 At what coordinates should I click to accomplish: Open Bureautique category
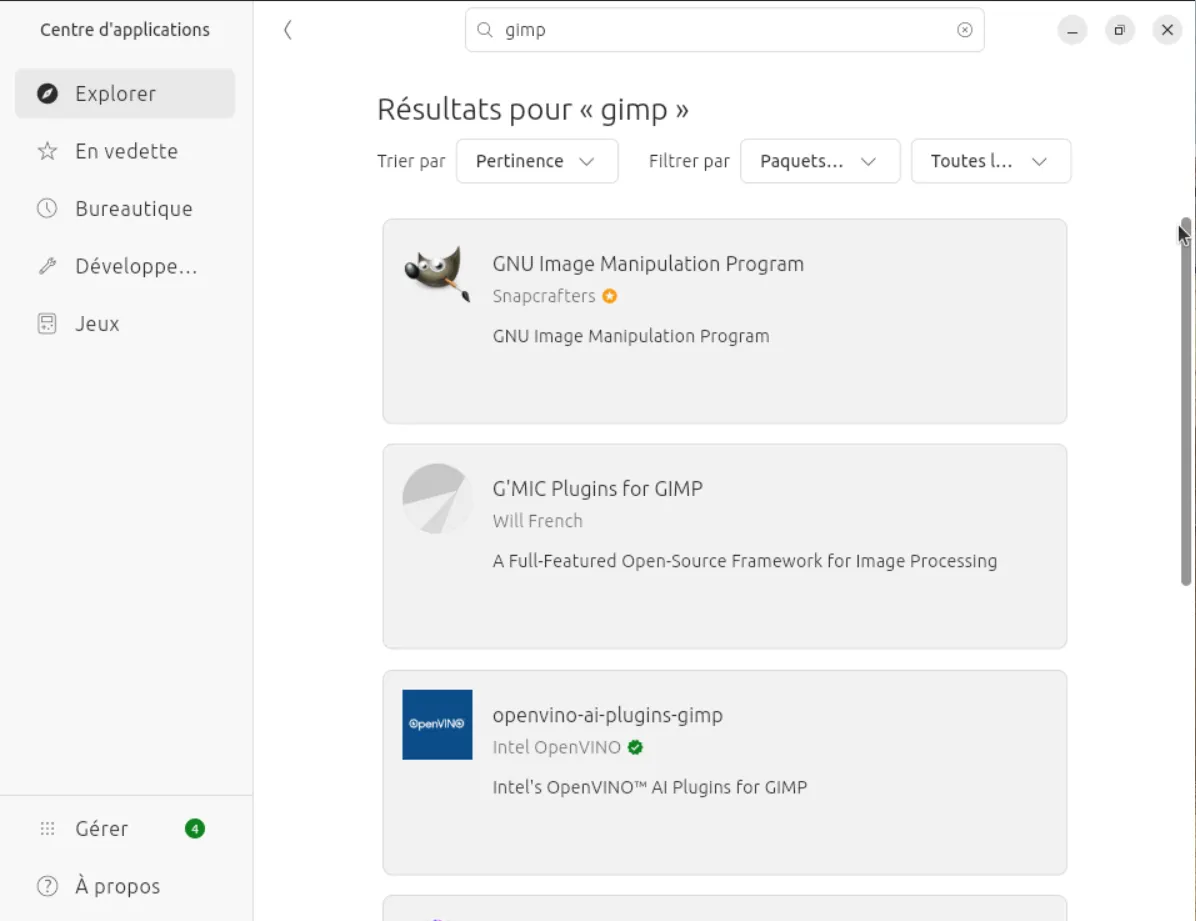pos(125,208)
